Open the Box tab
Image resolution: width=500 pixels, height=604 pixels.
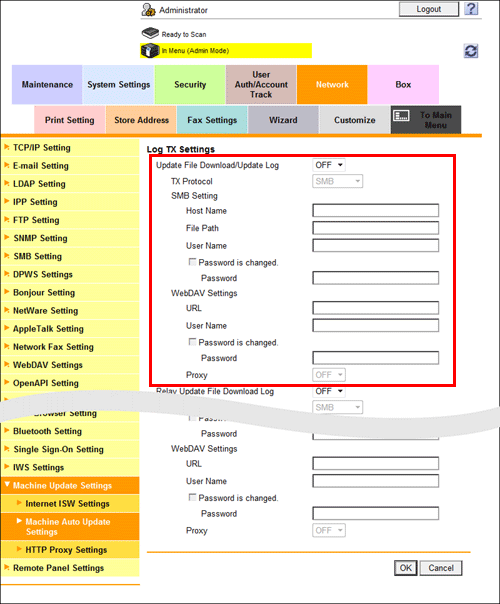(403, 84)
